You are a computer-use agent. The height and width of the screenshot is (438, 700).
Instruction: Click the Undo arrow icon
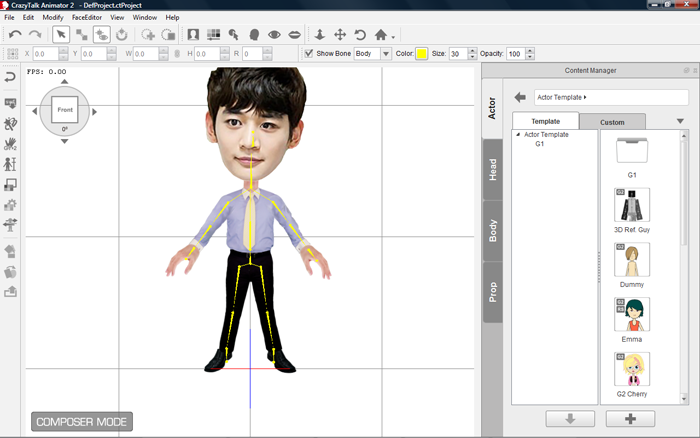[x=14, y=34]
